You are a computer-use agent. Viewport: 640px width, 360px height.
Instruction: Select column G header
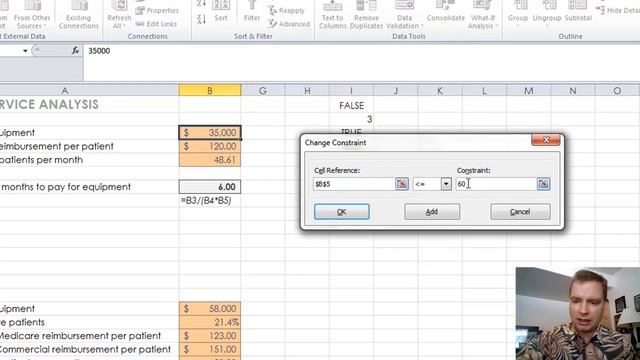pos(263,91)
